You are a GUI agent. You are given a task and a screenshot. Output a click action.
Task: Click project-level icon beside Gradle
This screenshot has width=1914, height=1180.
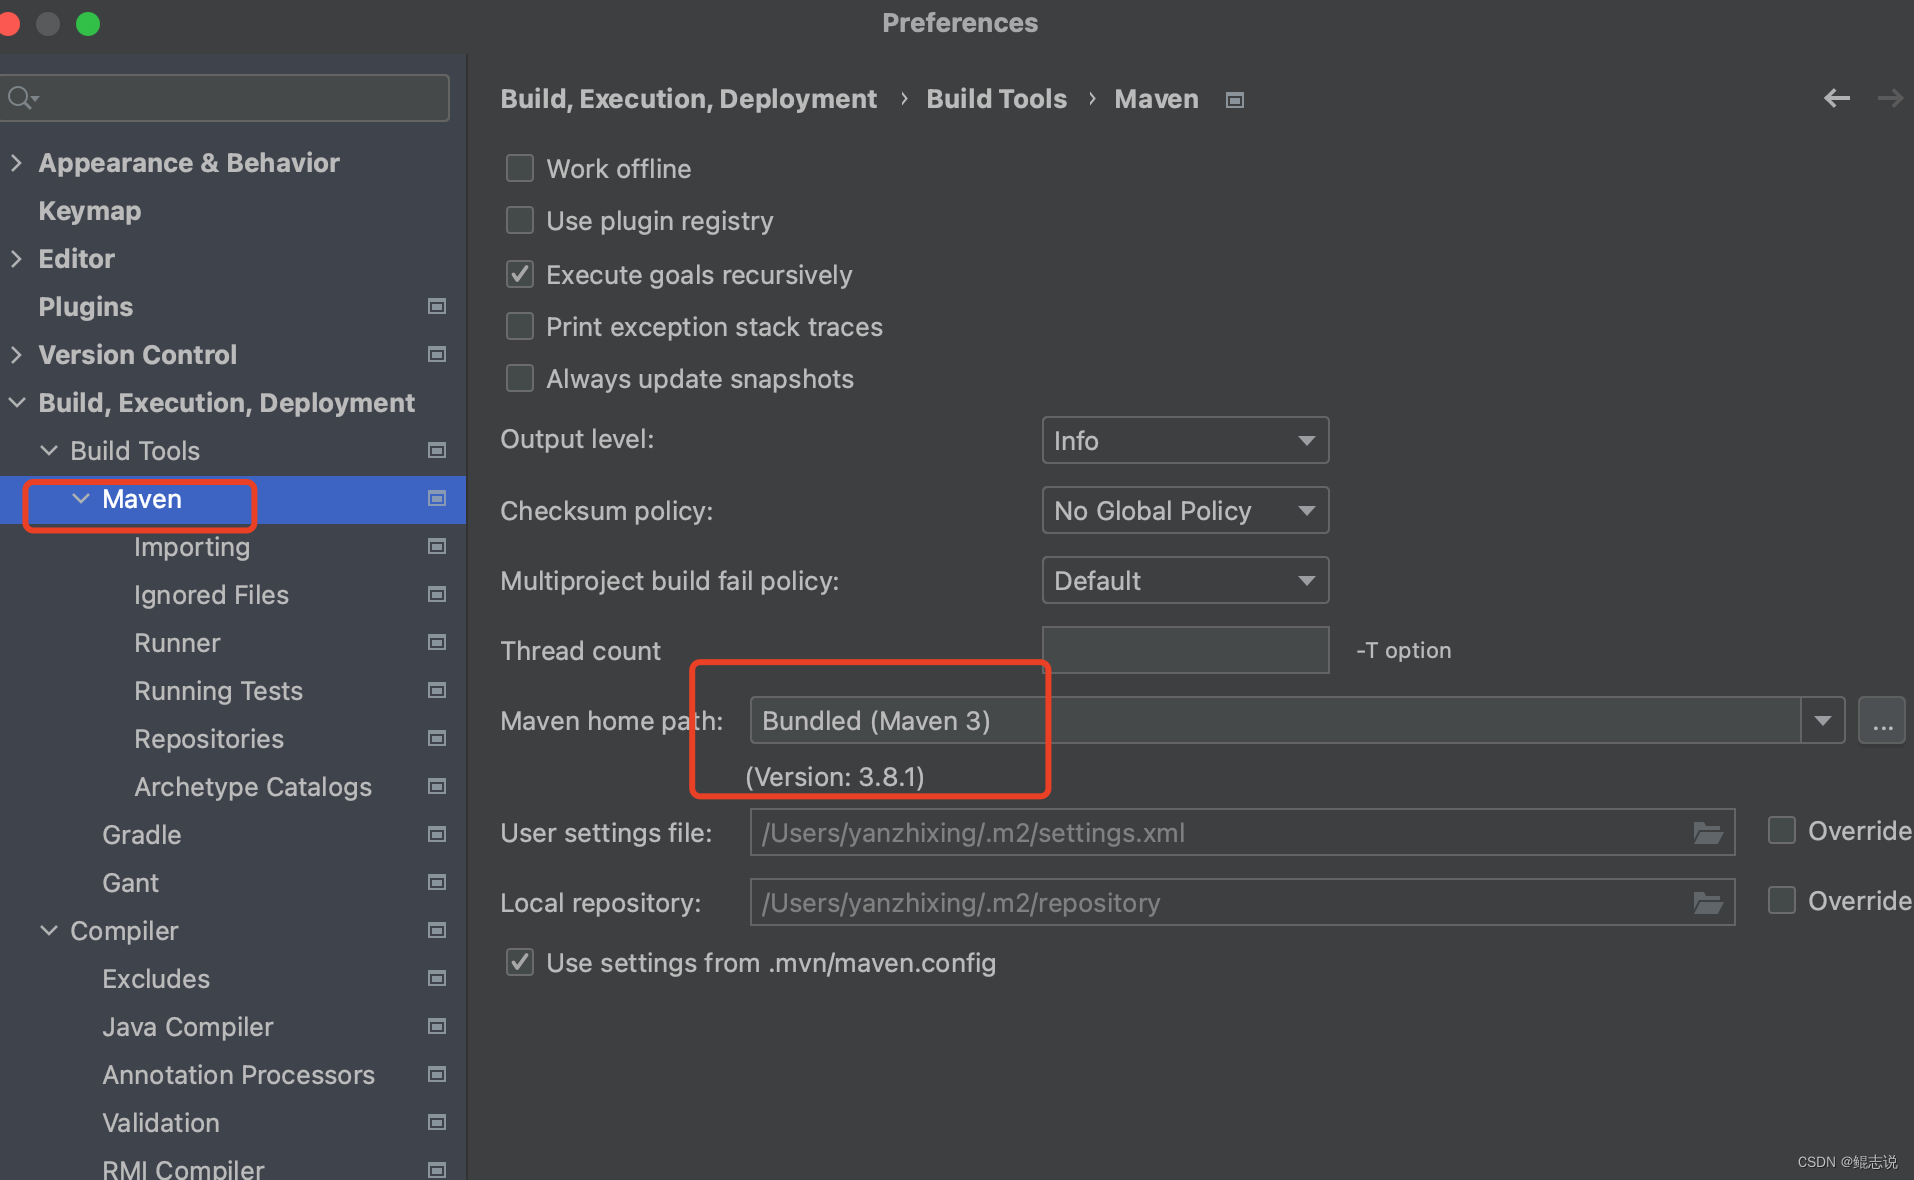coord(437,834)
